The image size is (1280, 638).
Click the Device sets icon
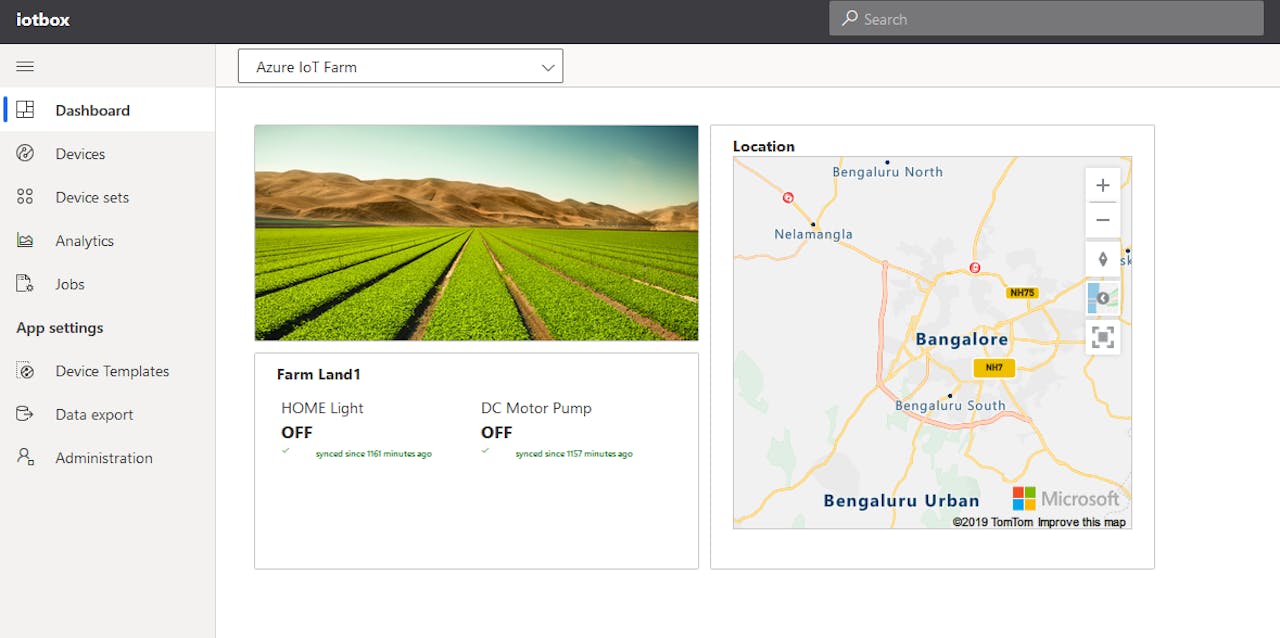(x=25, y=197)
